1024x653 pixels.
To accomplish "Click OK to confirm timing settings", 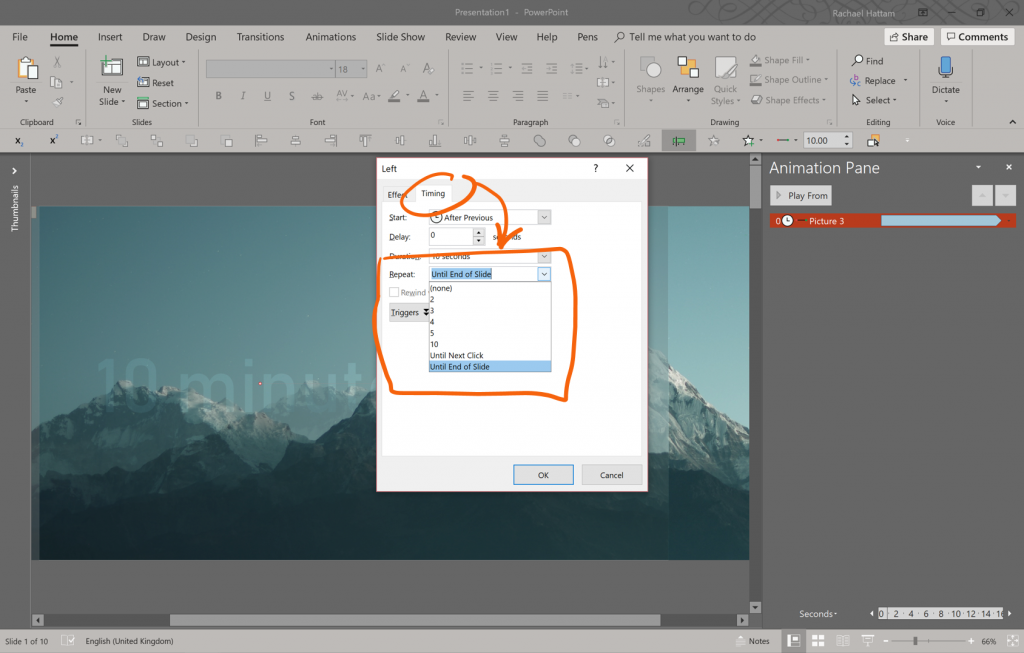I will coord(543,475).
